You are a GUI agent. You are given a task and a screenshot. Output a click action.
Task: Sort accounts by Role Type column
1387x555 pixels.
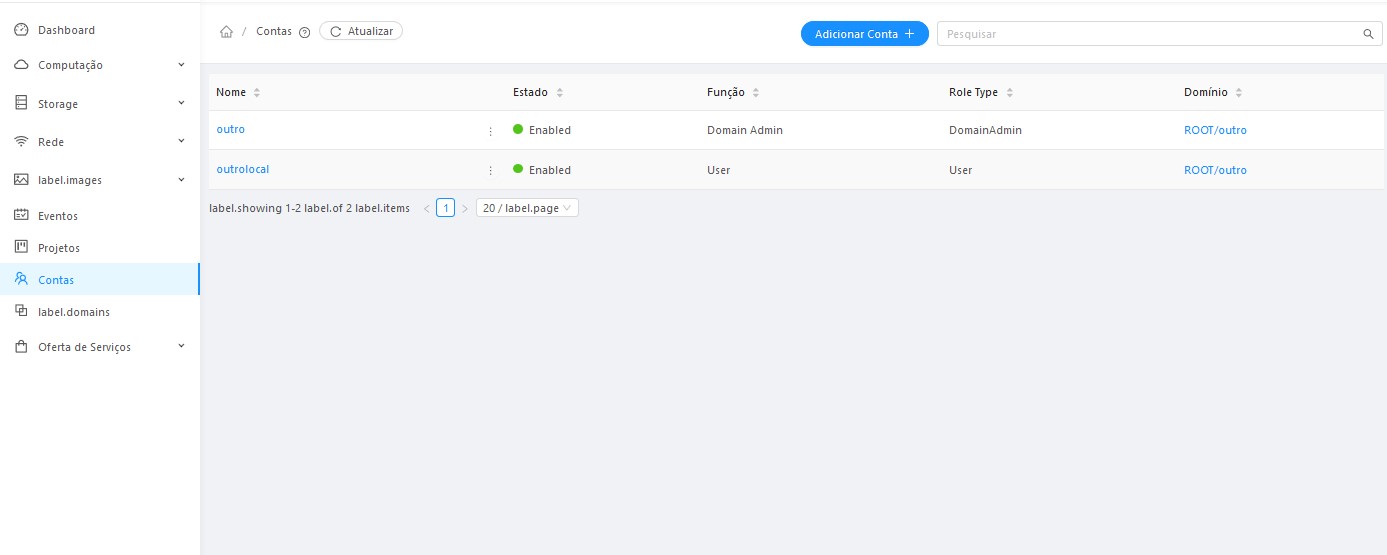(x=1010, y=93)
